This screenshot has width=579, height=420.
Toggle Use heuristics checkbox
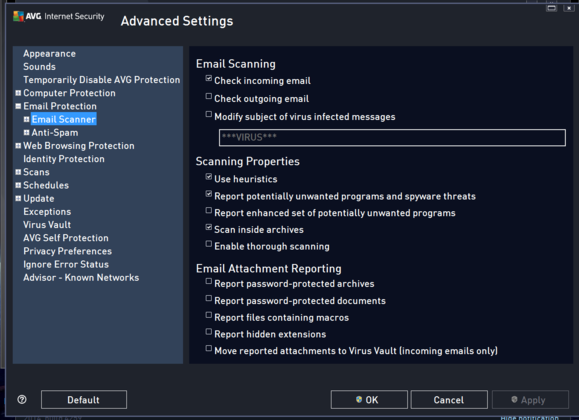pyautogui.click(x=209, y=177)
